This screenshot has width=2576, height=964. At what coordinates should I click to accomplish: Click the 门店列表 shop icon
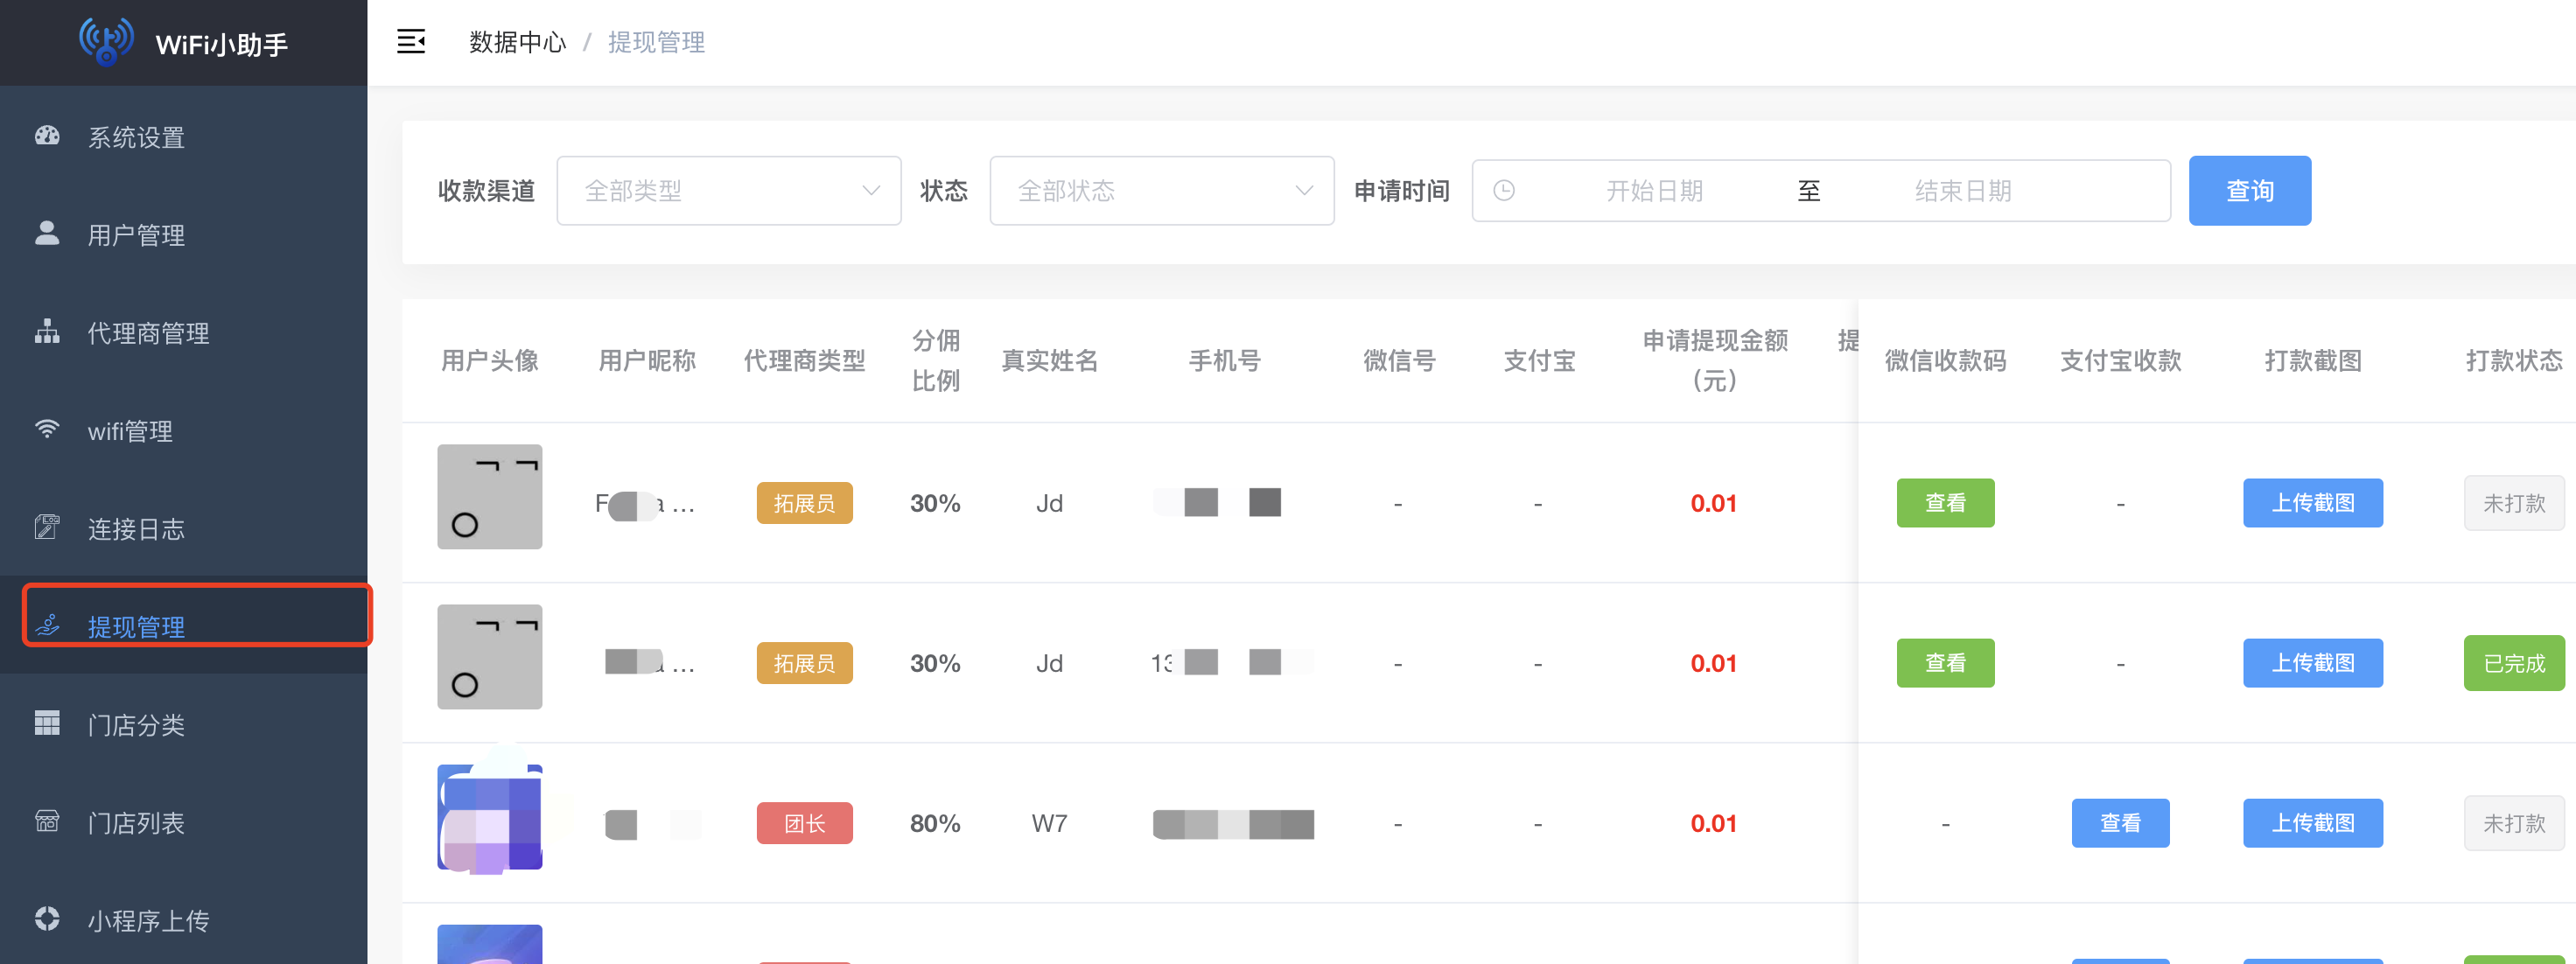coord(47,821)
